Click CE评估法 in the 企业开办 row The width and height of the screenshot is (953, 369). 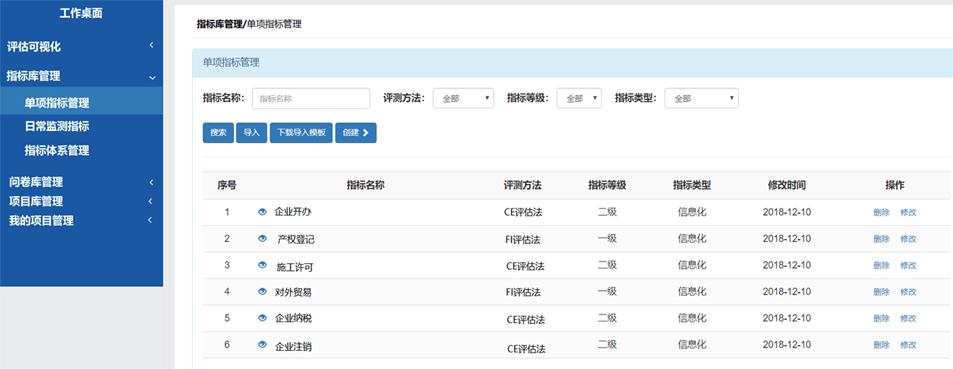point(523,212)
